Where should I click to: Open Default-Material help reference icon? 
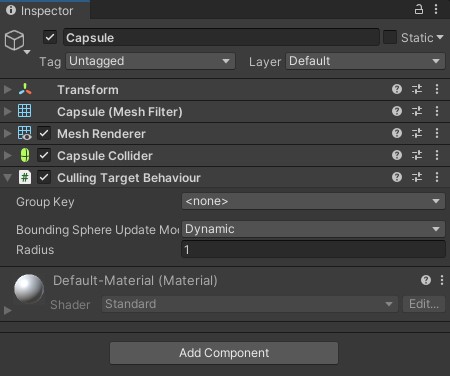[426, 280]
